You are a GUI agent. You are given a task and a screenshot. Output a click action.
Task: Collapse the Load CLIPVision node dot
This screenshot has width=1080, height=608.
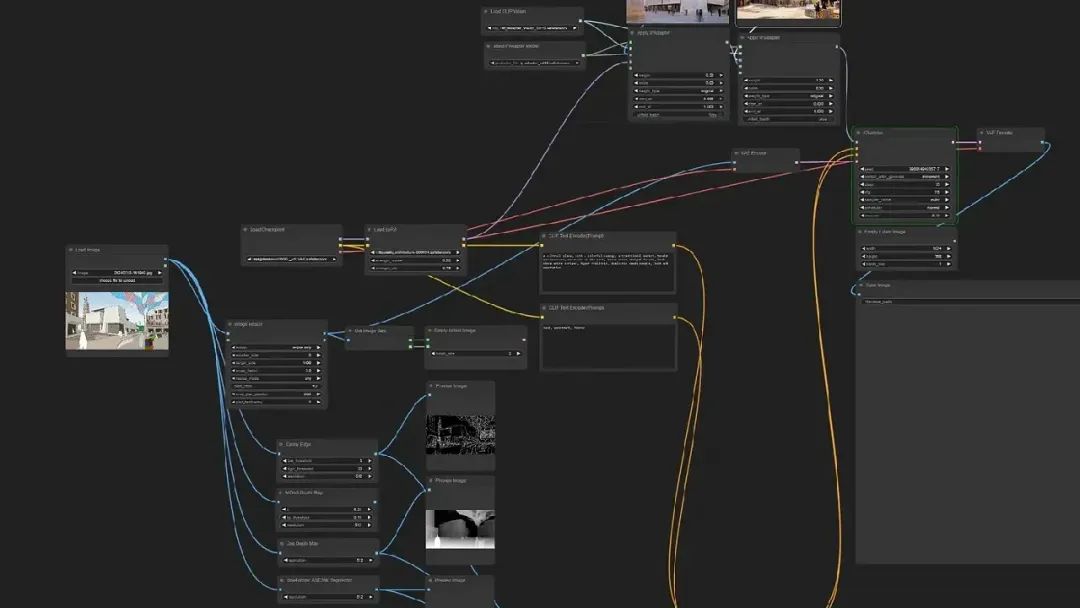(x=486, y=12)
